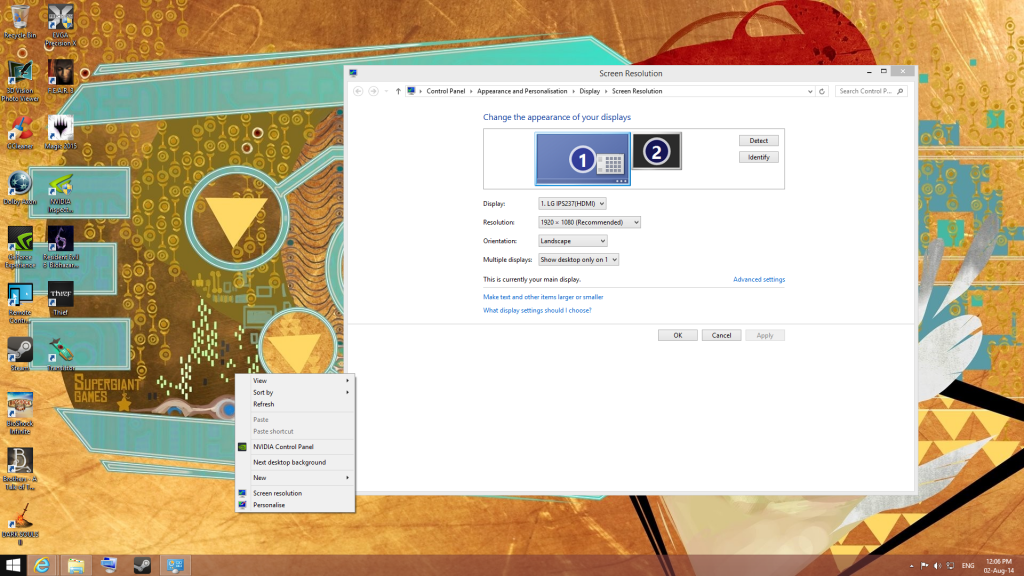This screenshot has height=576, width=1024.
Task: Select the 3D Vision Photo Viewer icon
Action: [20, 81]
